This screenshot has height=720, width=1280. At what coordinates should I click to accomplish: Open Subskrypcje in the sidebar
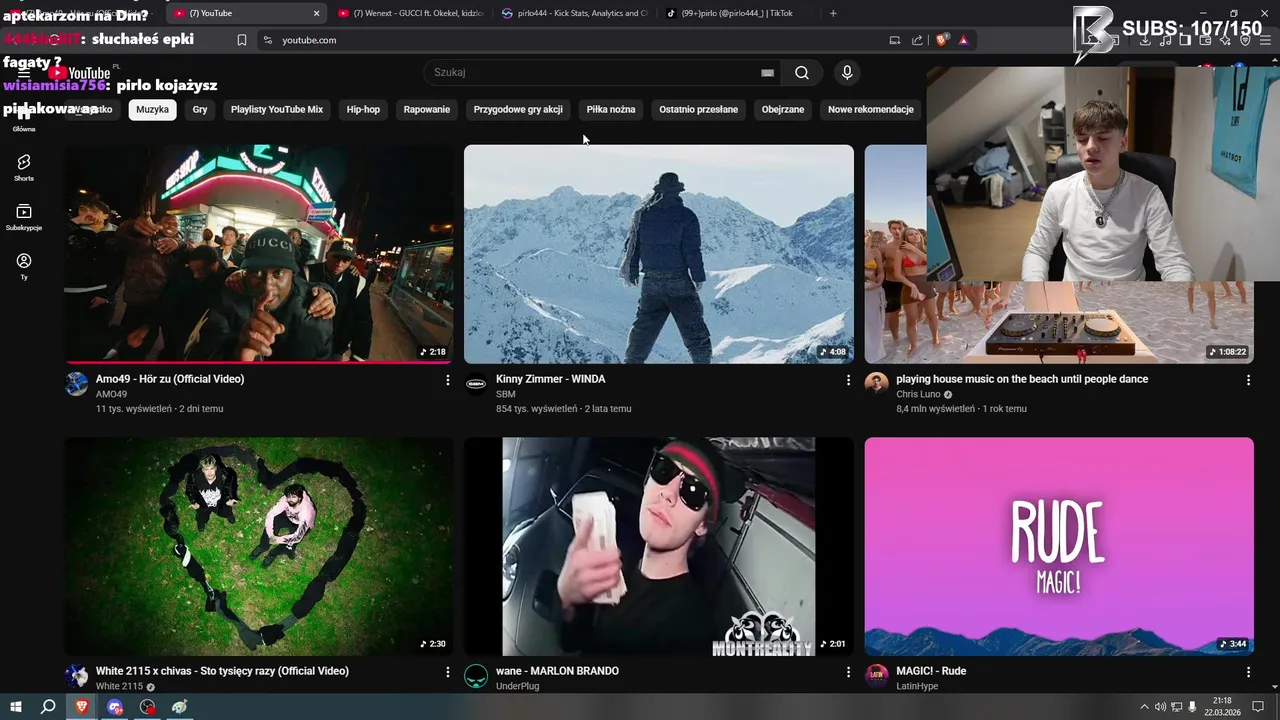click(24, 217)
